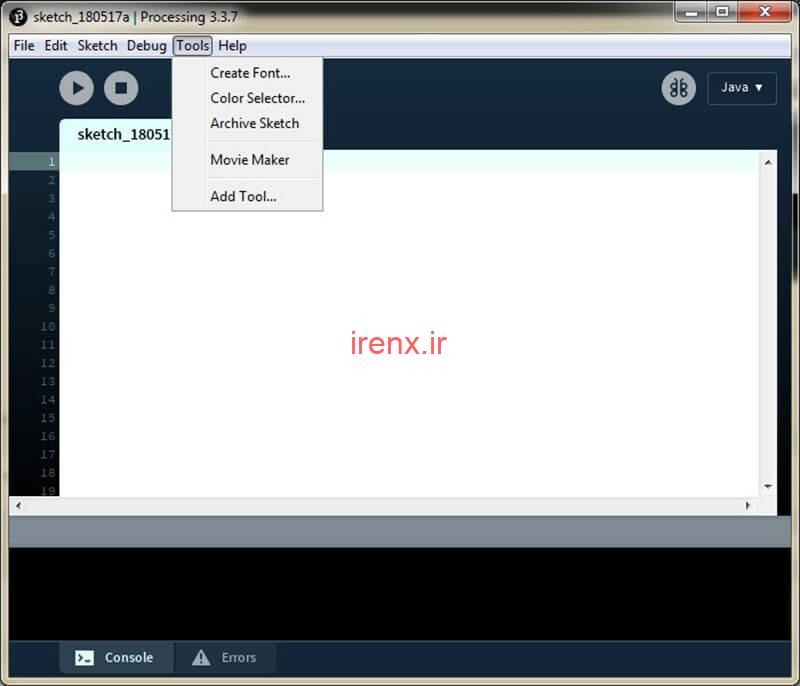Click the Processing logo in title bar

[x=18, y=16]
